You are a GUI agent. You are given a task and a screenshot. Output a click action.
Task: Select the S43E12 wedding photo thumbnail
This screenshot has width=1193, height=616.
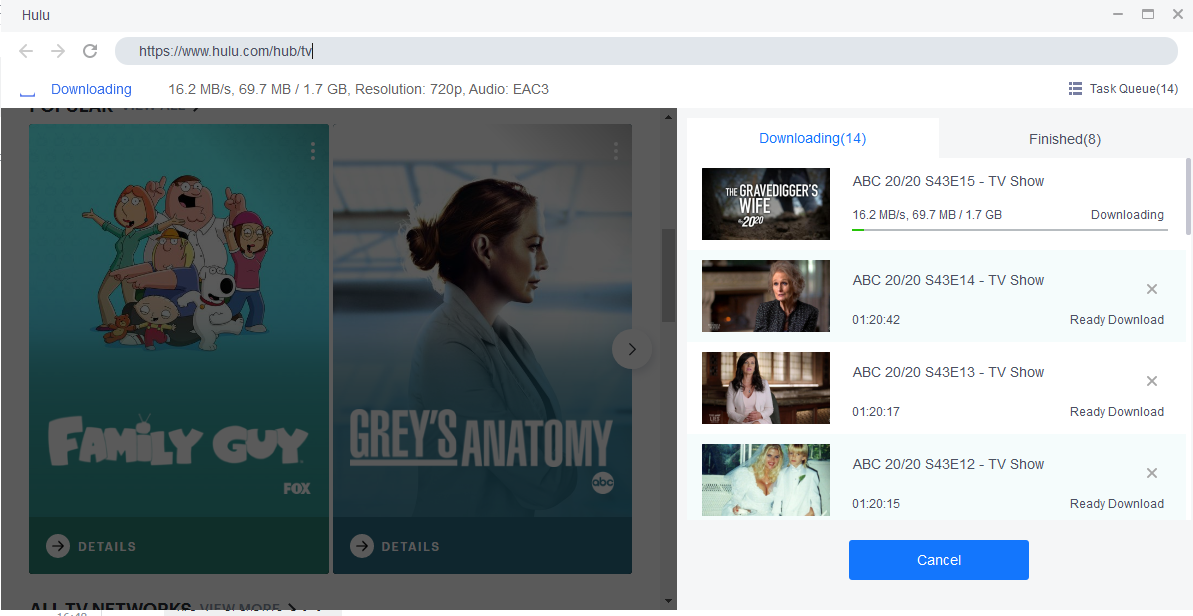(x=765, y=480)
